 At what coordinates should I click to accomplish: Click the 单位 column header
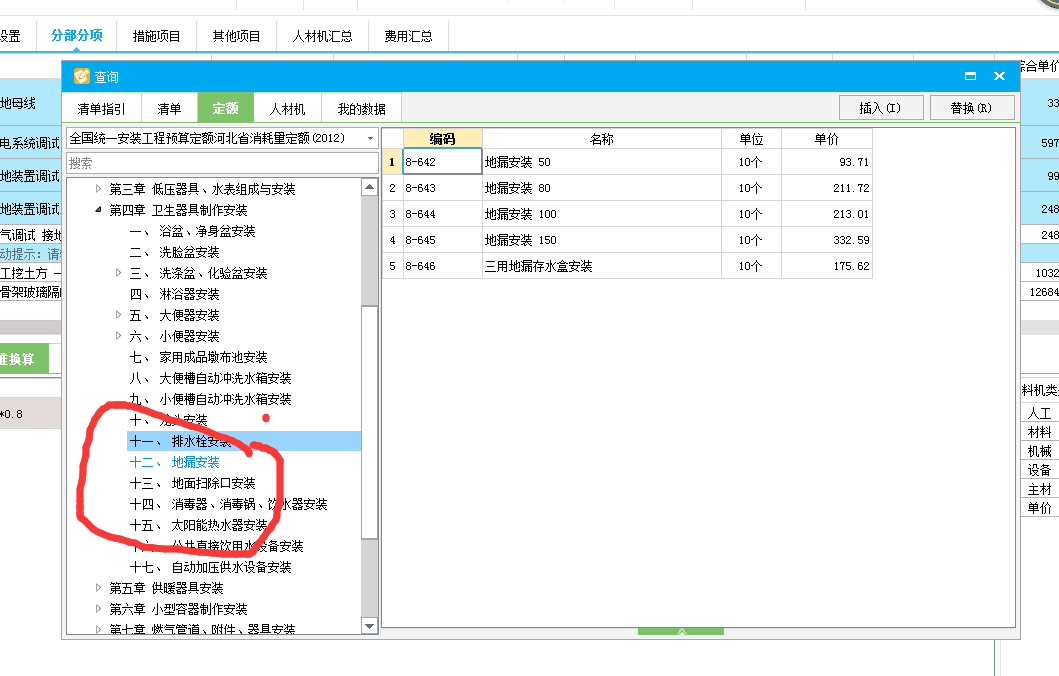tap(751, 138)
